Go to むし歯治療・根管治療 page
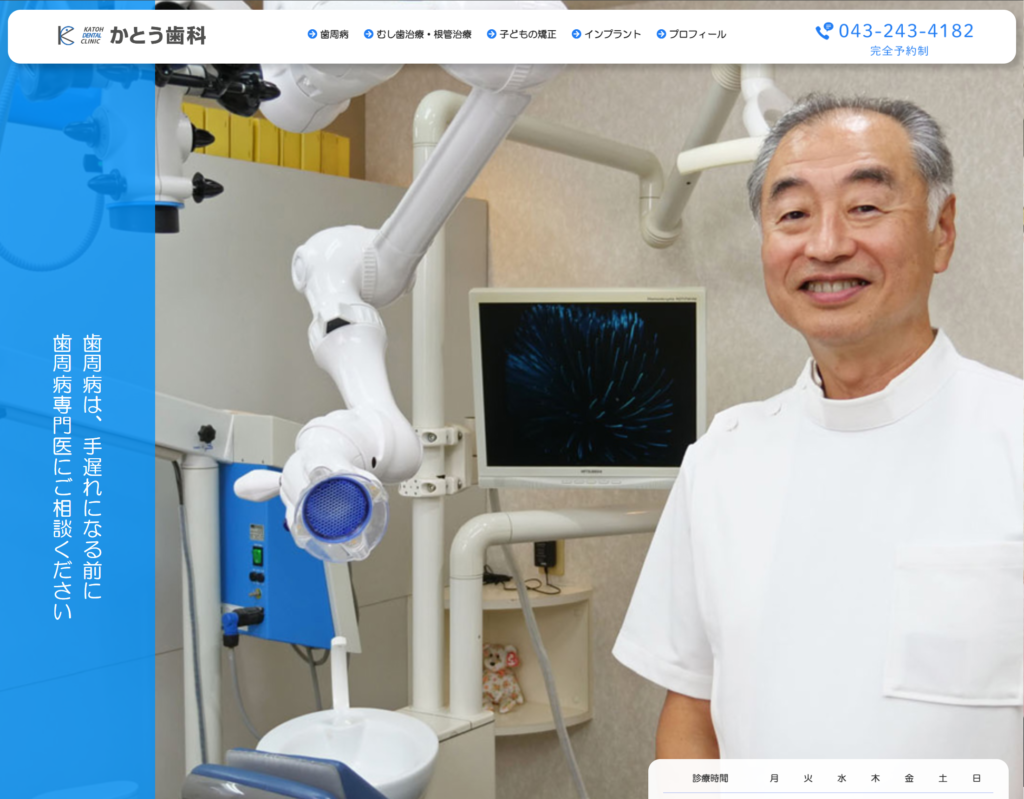Viewport: 1024px width, 799px height. coord(424,34)
